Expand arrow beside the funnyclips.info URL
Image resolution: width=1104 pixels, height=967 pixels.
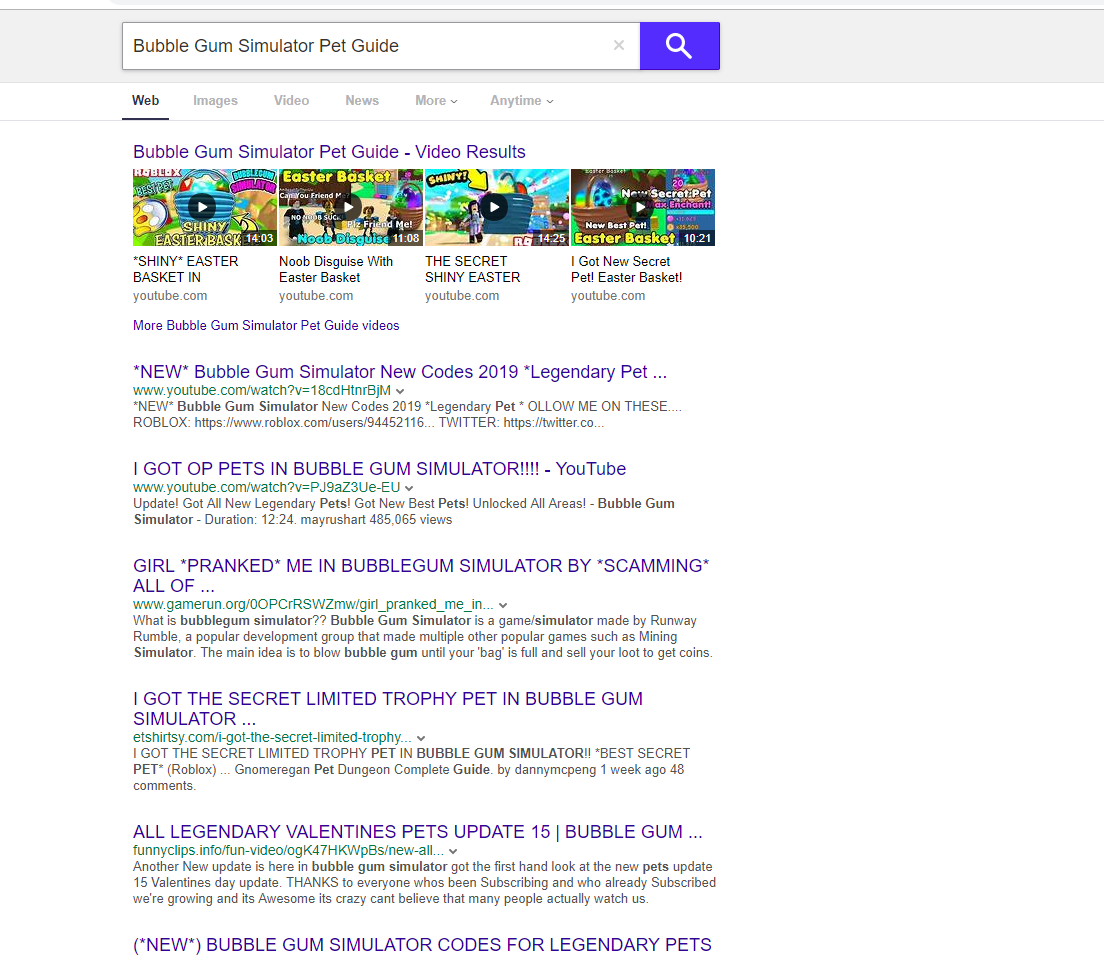453,851
